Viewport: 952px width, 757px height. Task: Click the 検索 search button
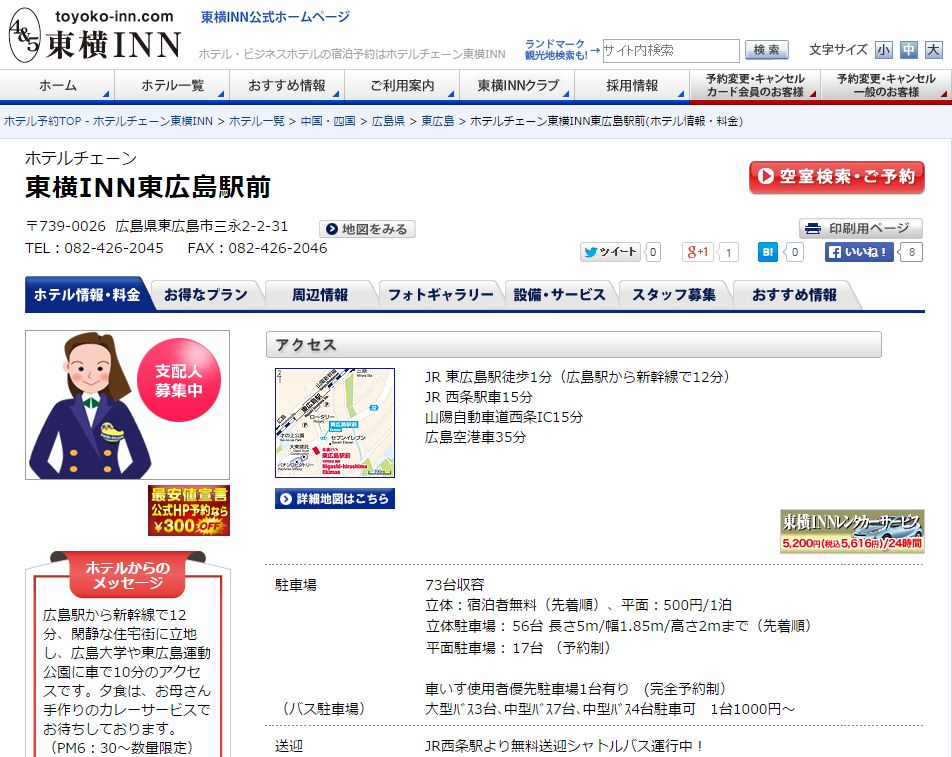pos(767,50)
